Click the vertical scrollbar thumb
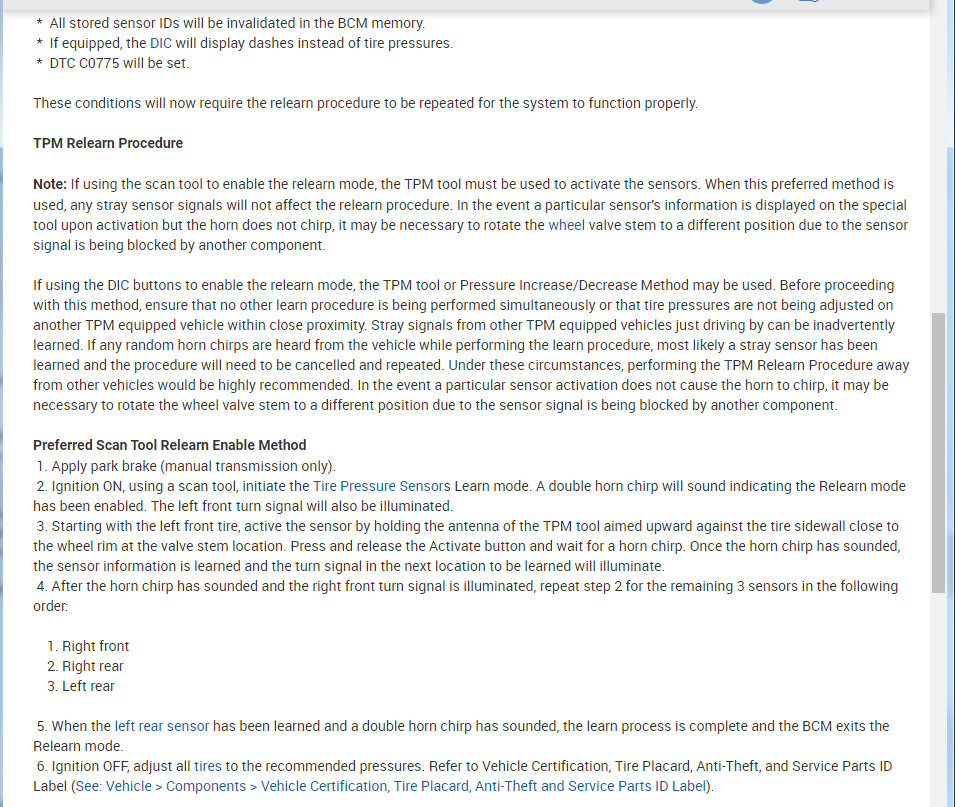The width and height of the screenshot is (955, 807). click(x=938, y=450)
